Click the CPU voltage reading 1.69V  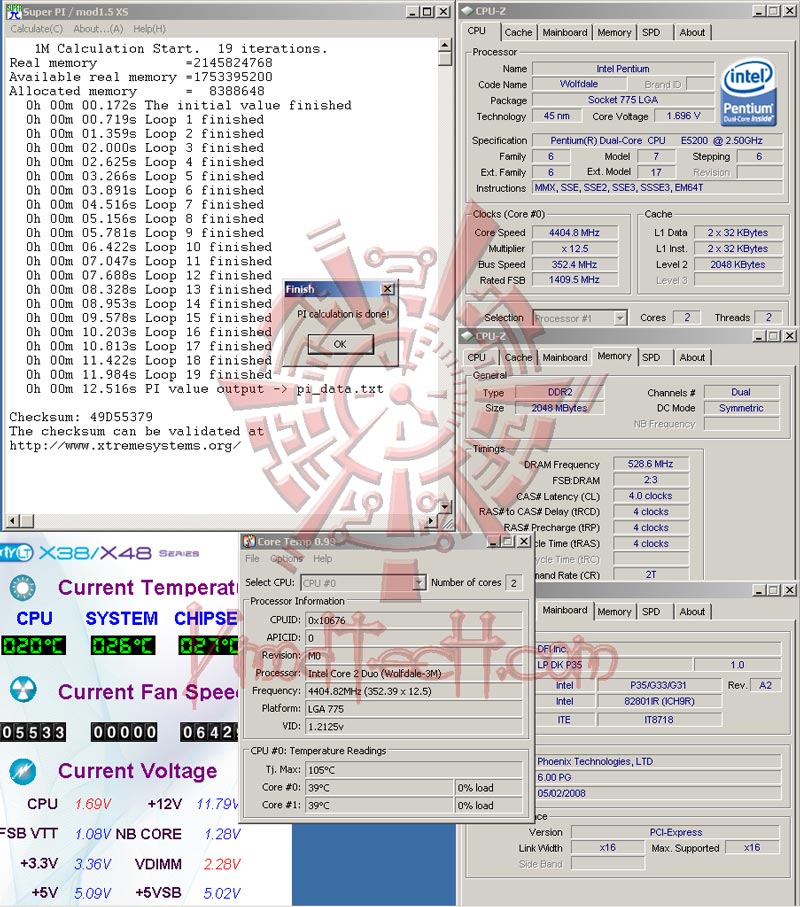pos(93,804)
